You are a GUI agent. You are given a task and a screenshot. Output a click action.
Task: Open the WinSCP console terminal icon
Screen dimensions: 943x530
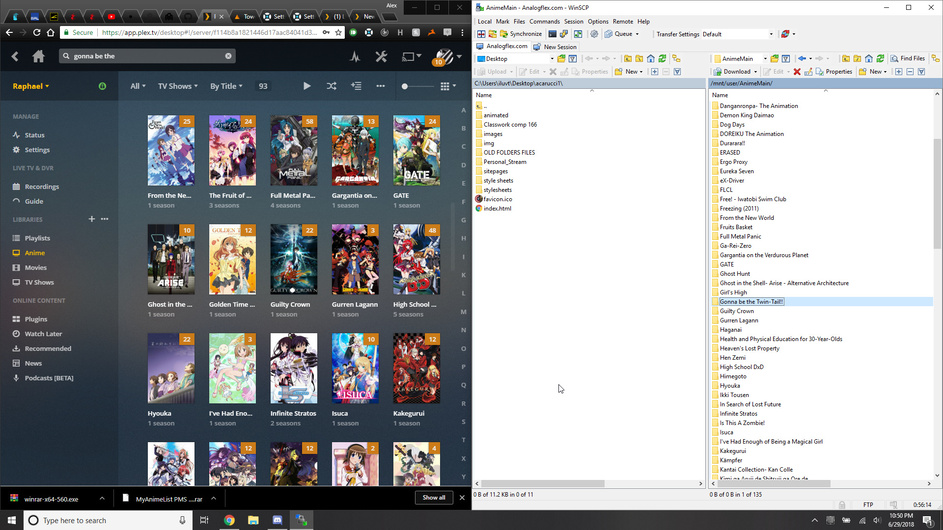click(x=552, y=34)
